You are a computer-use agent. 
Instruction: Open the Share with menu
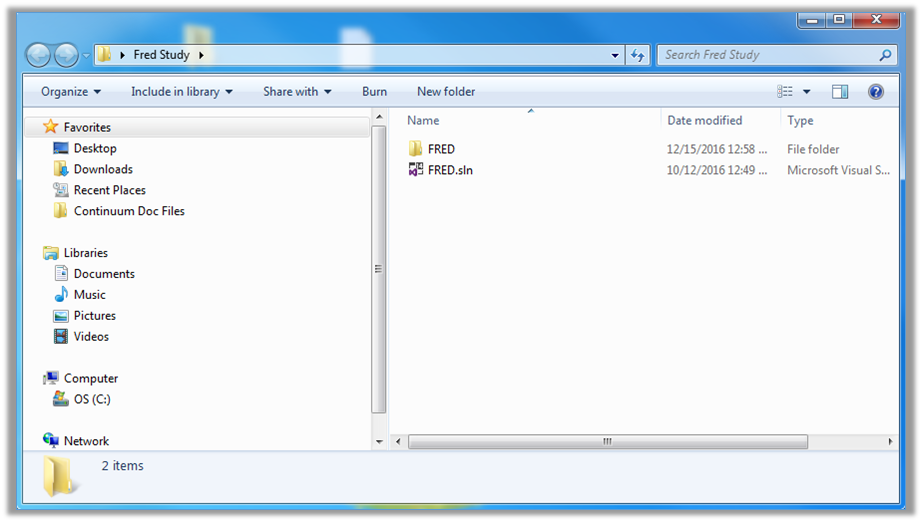(297, 92)
